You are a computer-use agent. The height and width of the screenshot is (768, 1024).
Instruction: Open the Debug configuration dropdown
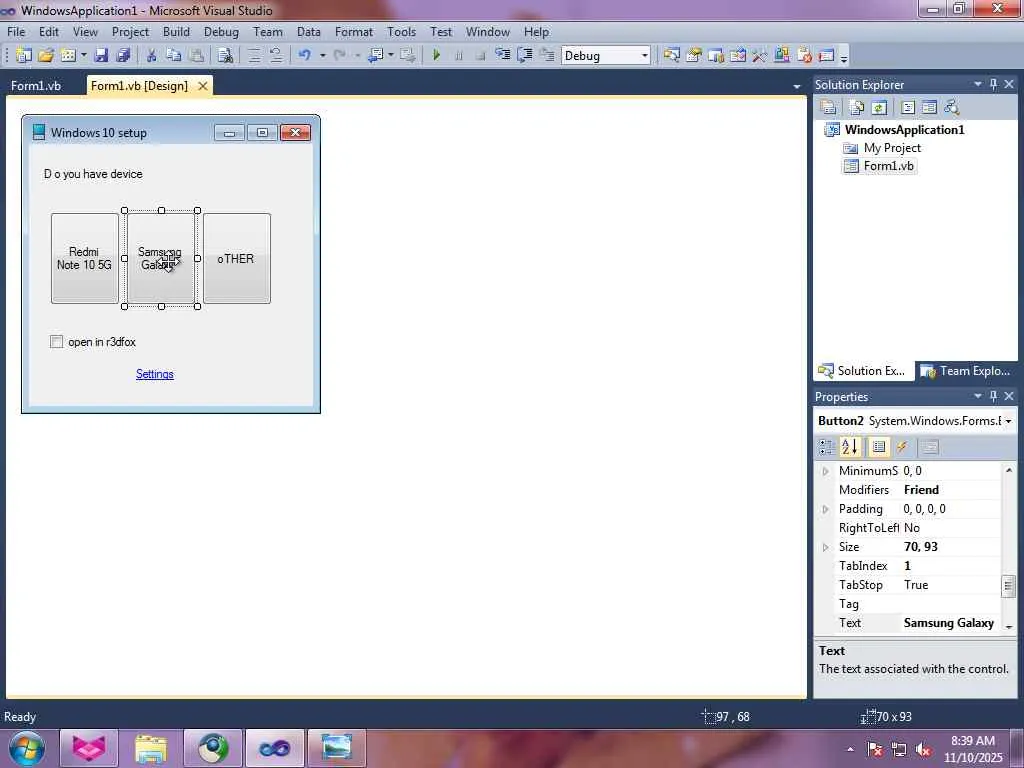(645, 56)
